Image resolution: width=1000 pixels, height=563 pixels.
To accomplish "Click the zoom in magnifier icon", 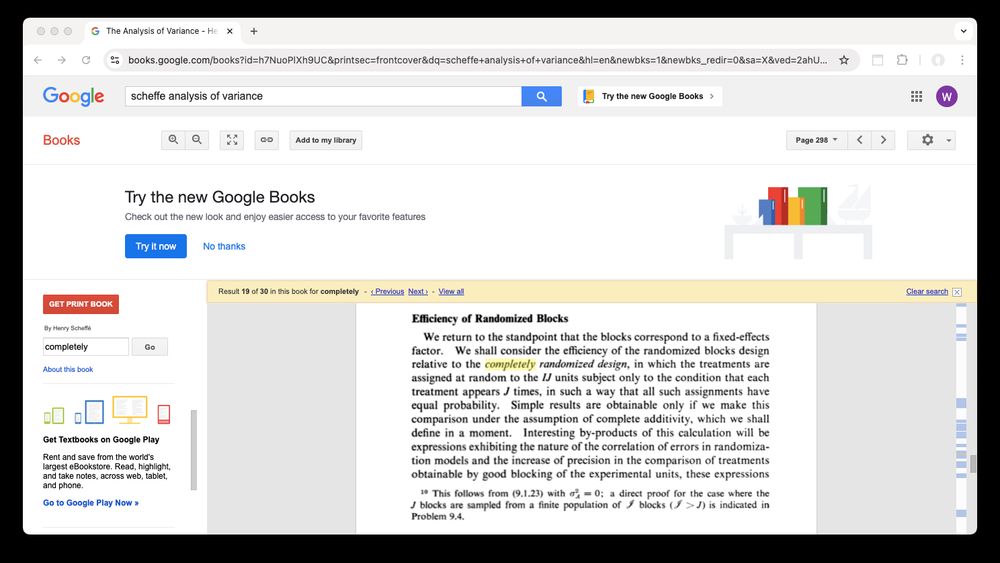I will tap(173, 140).
